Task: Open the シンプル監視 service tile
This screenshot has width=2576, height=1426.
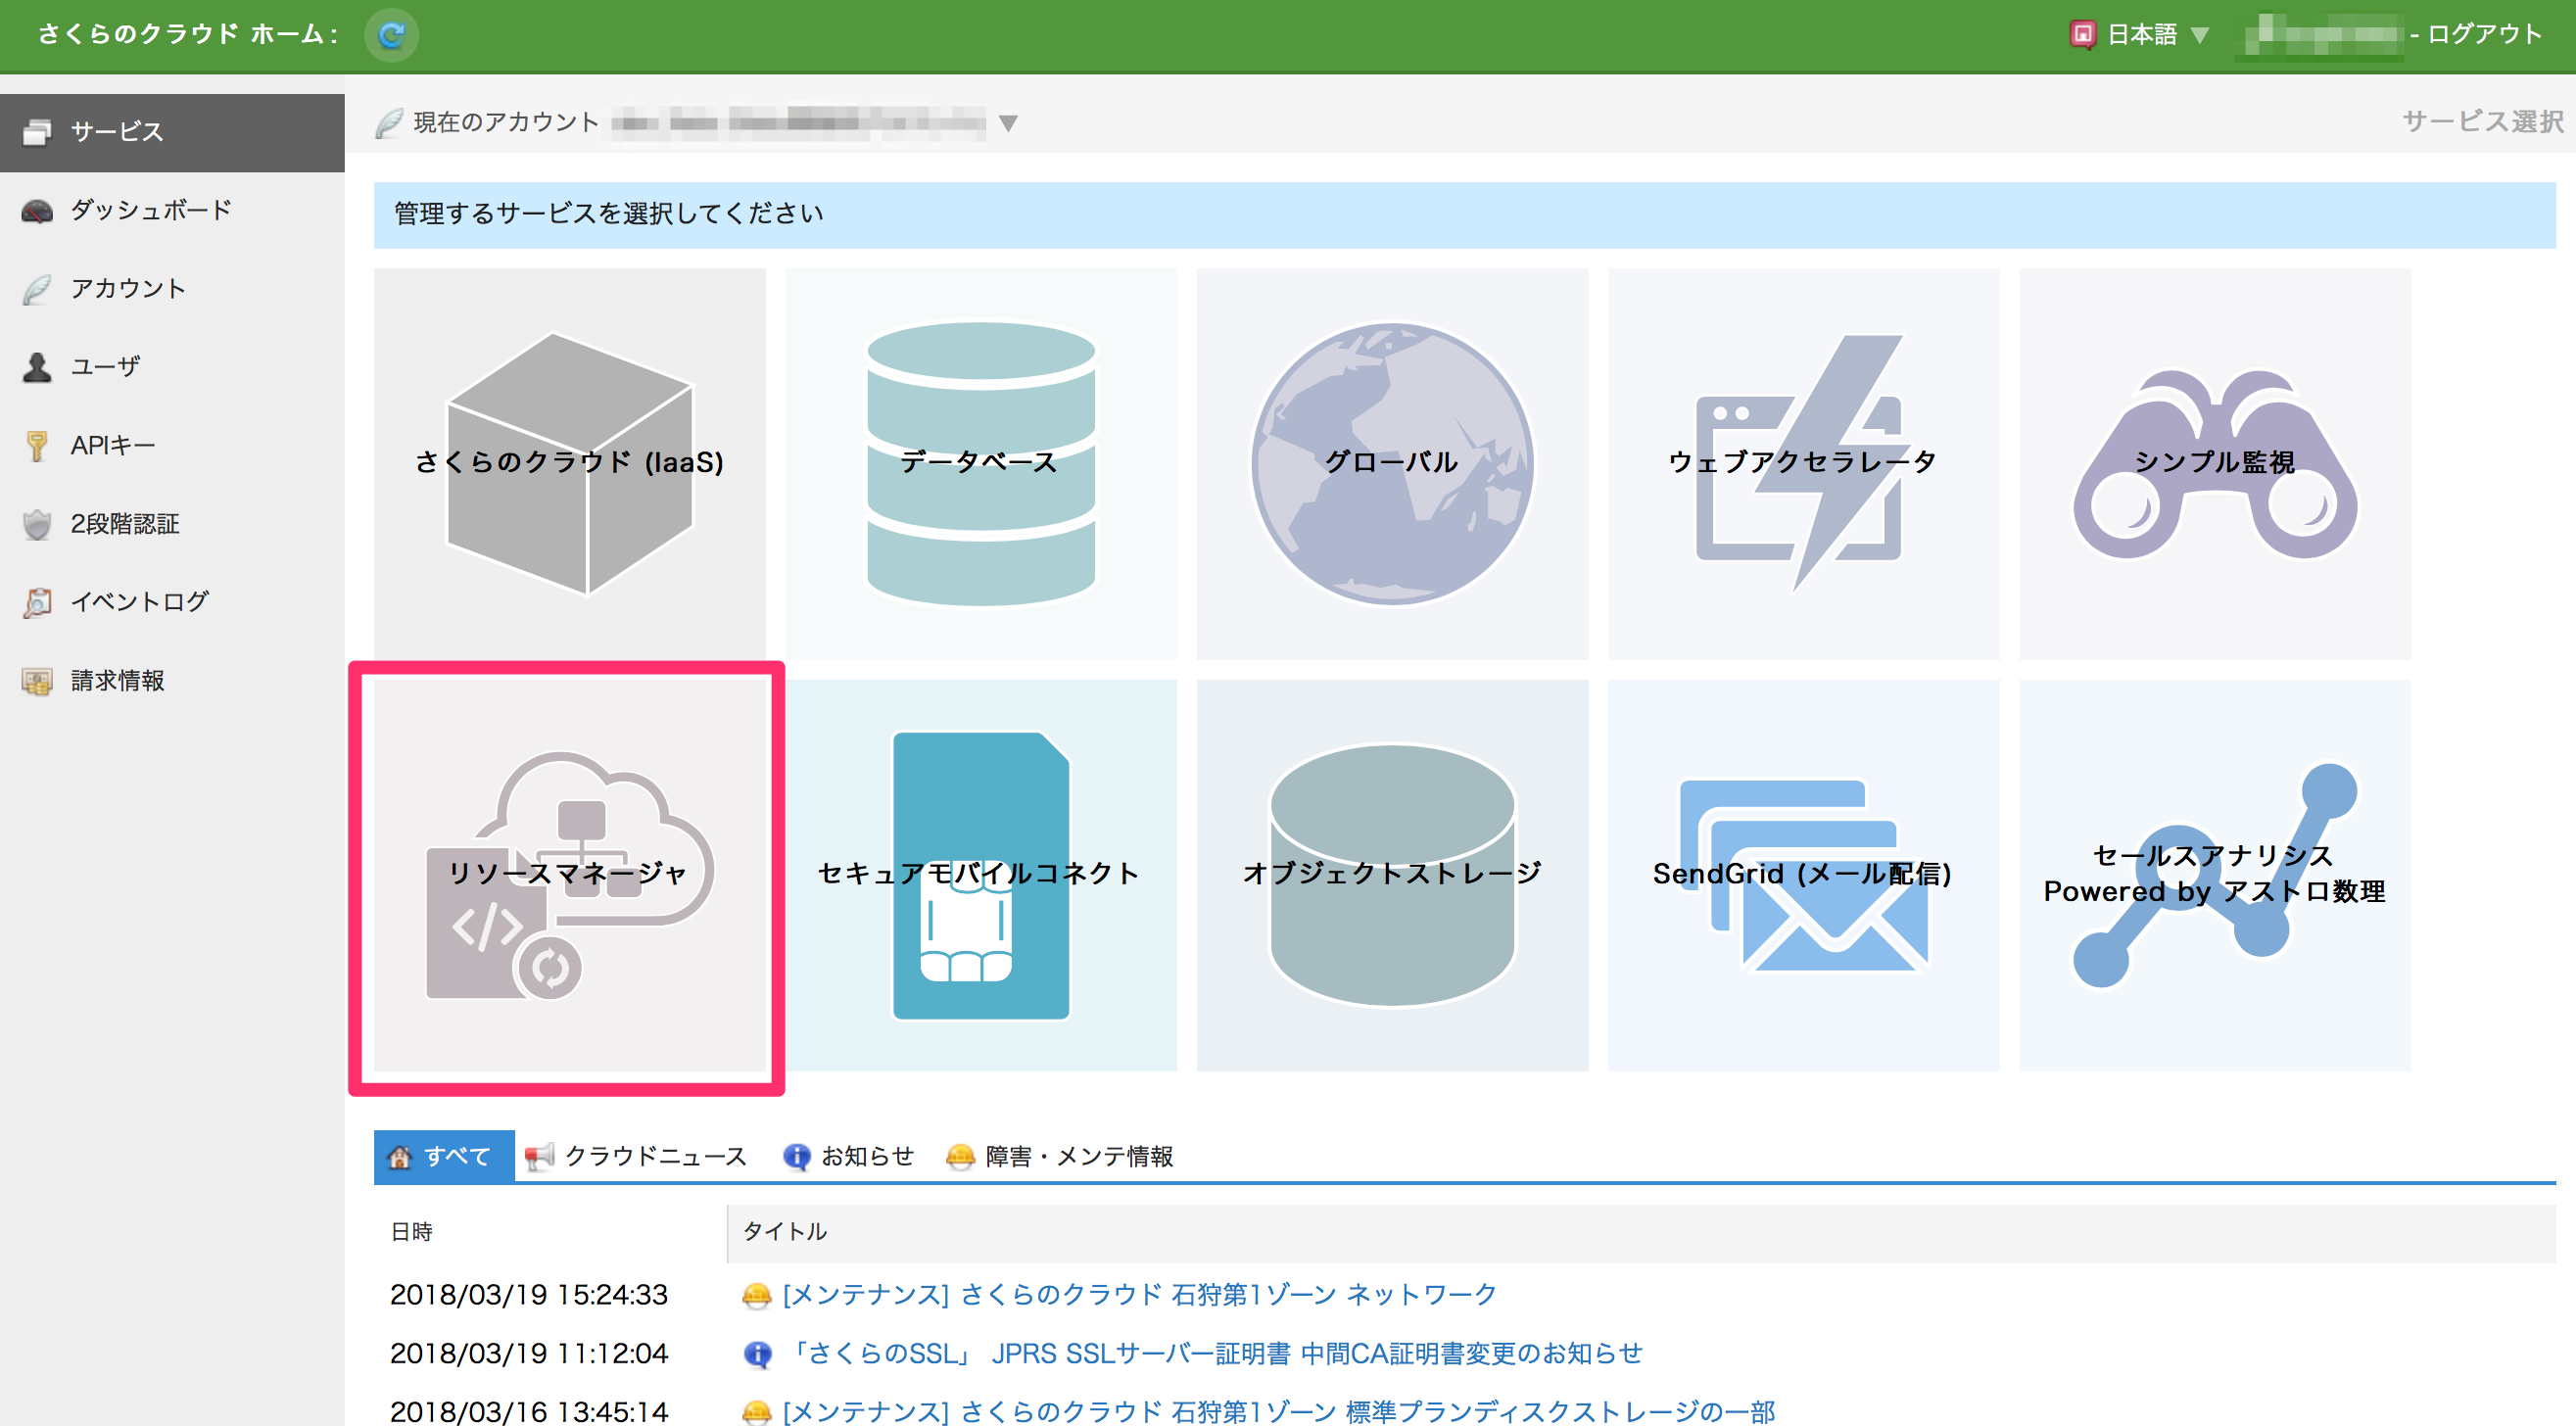Action: click(2215, 463)
